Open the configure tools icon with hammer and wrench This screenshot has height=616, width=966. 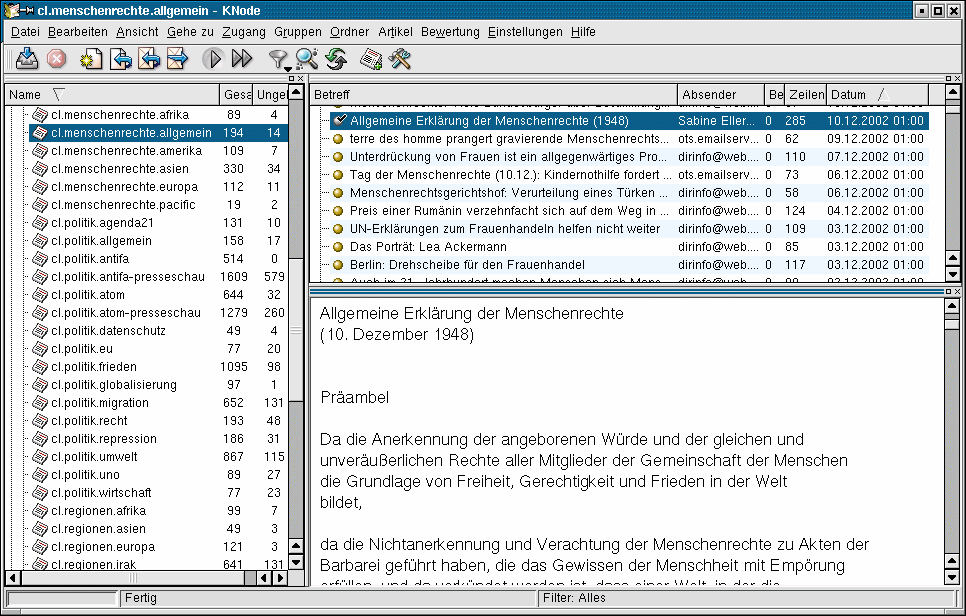click(400, 59)
